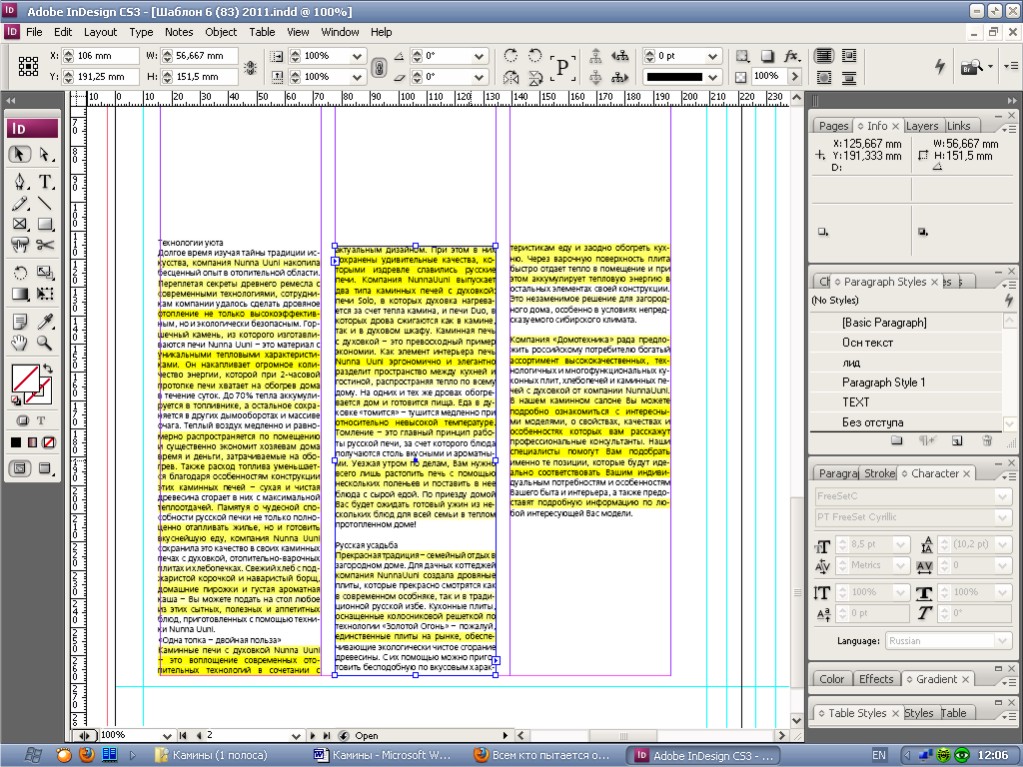Screen dimensions: 1023x767
Task: Select the Rectangle tool
Action: pyautogui.click(x=44, y=224)
